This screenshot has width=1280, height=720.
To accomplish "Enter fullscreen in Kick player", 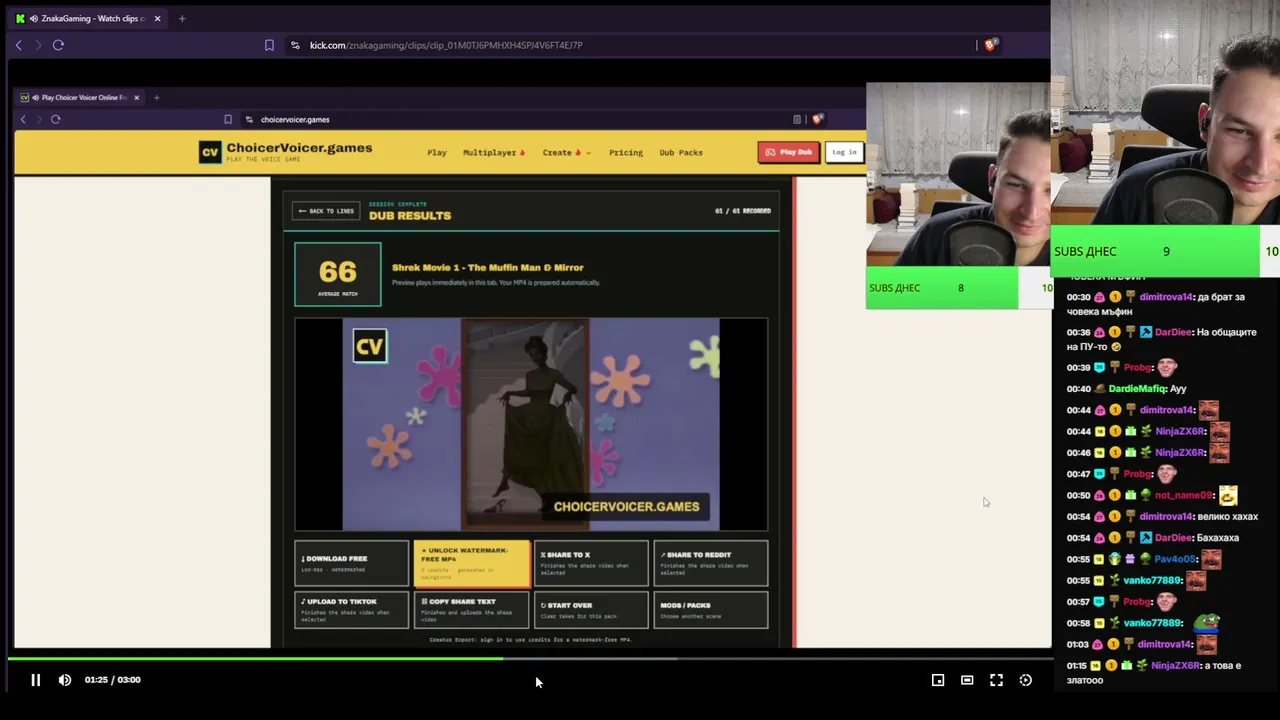I will 996,680.
